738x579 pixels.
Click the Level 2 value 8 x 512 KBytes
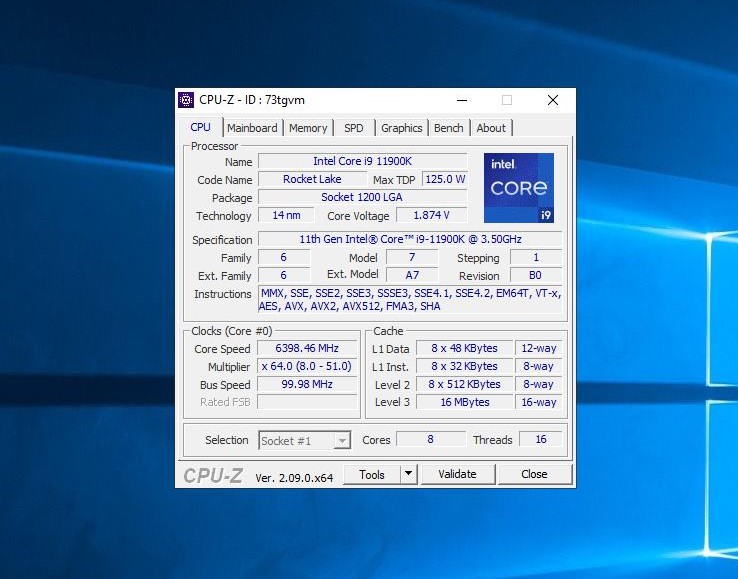[465, 384]
